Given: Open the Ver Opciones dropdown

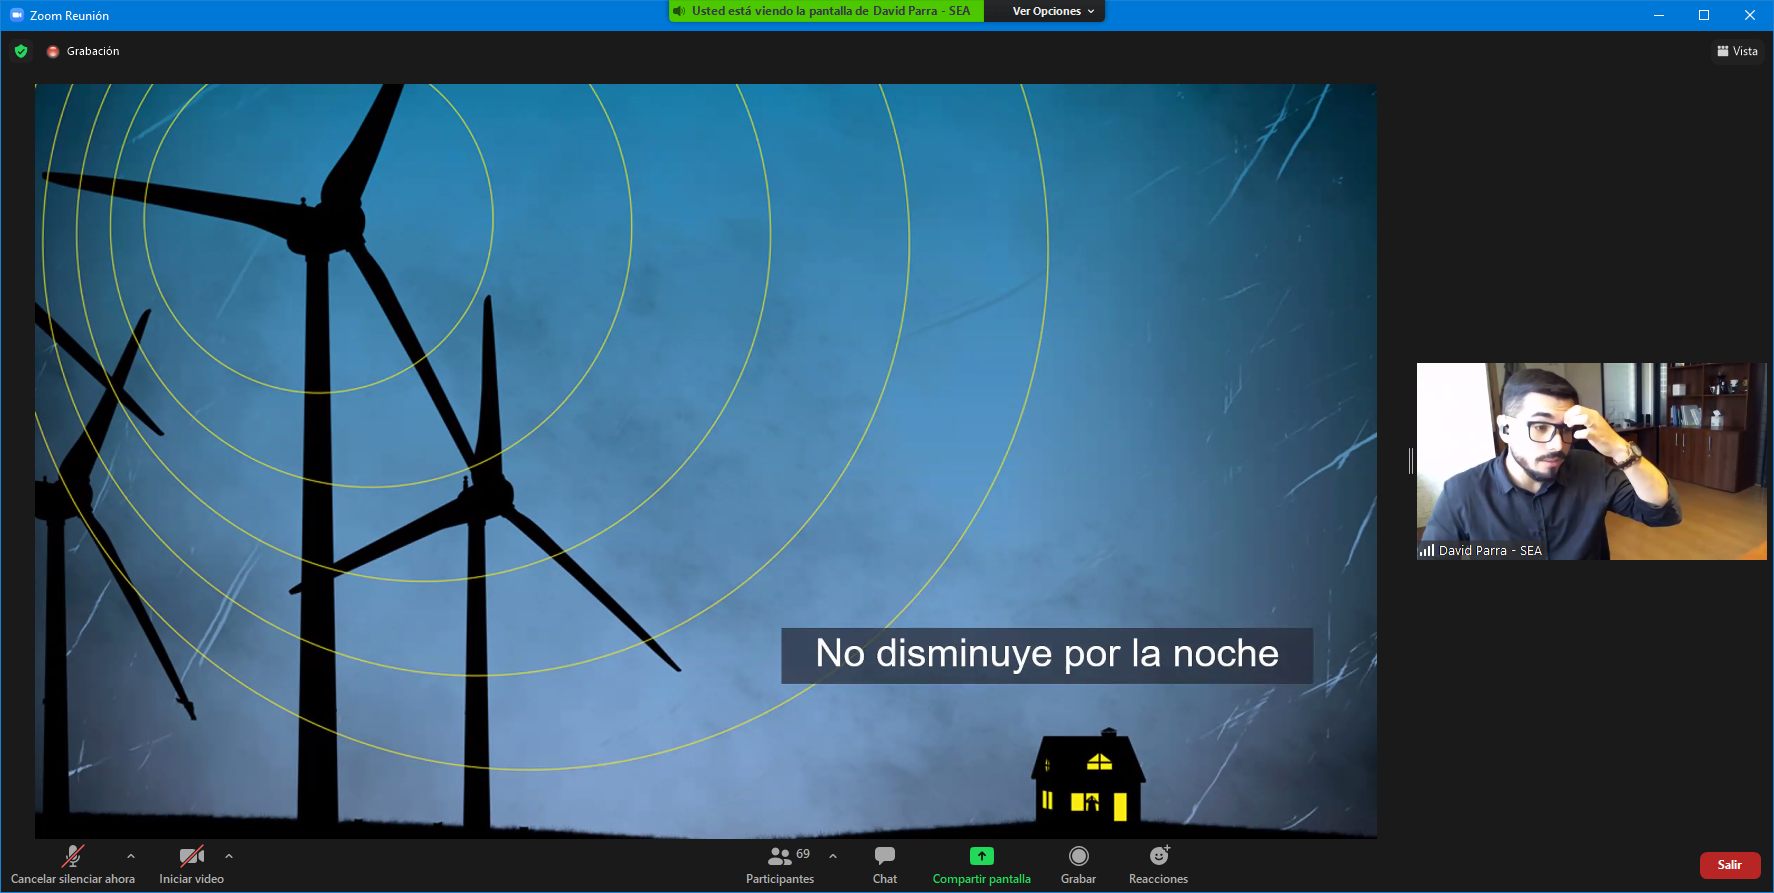Looking at the screenshot, I should [x=1052, y=11].
